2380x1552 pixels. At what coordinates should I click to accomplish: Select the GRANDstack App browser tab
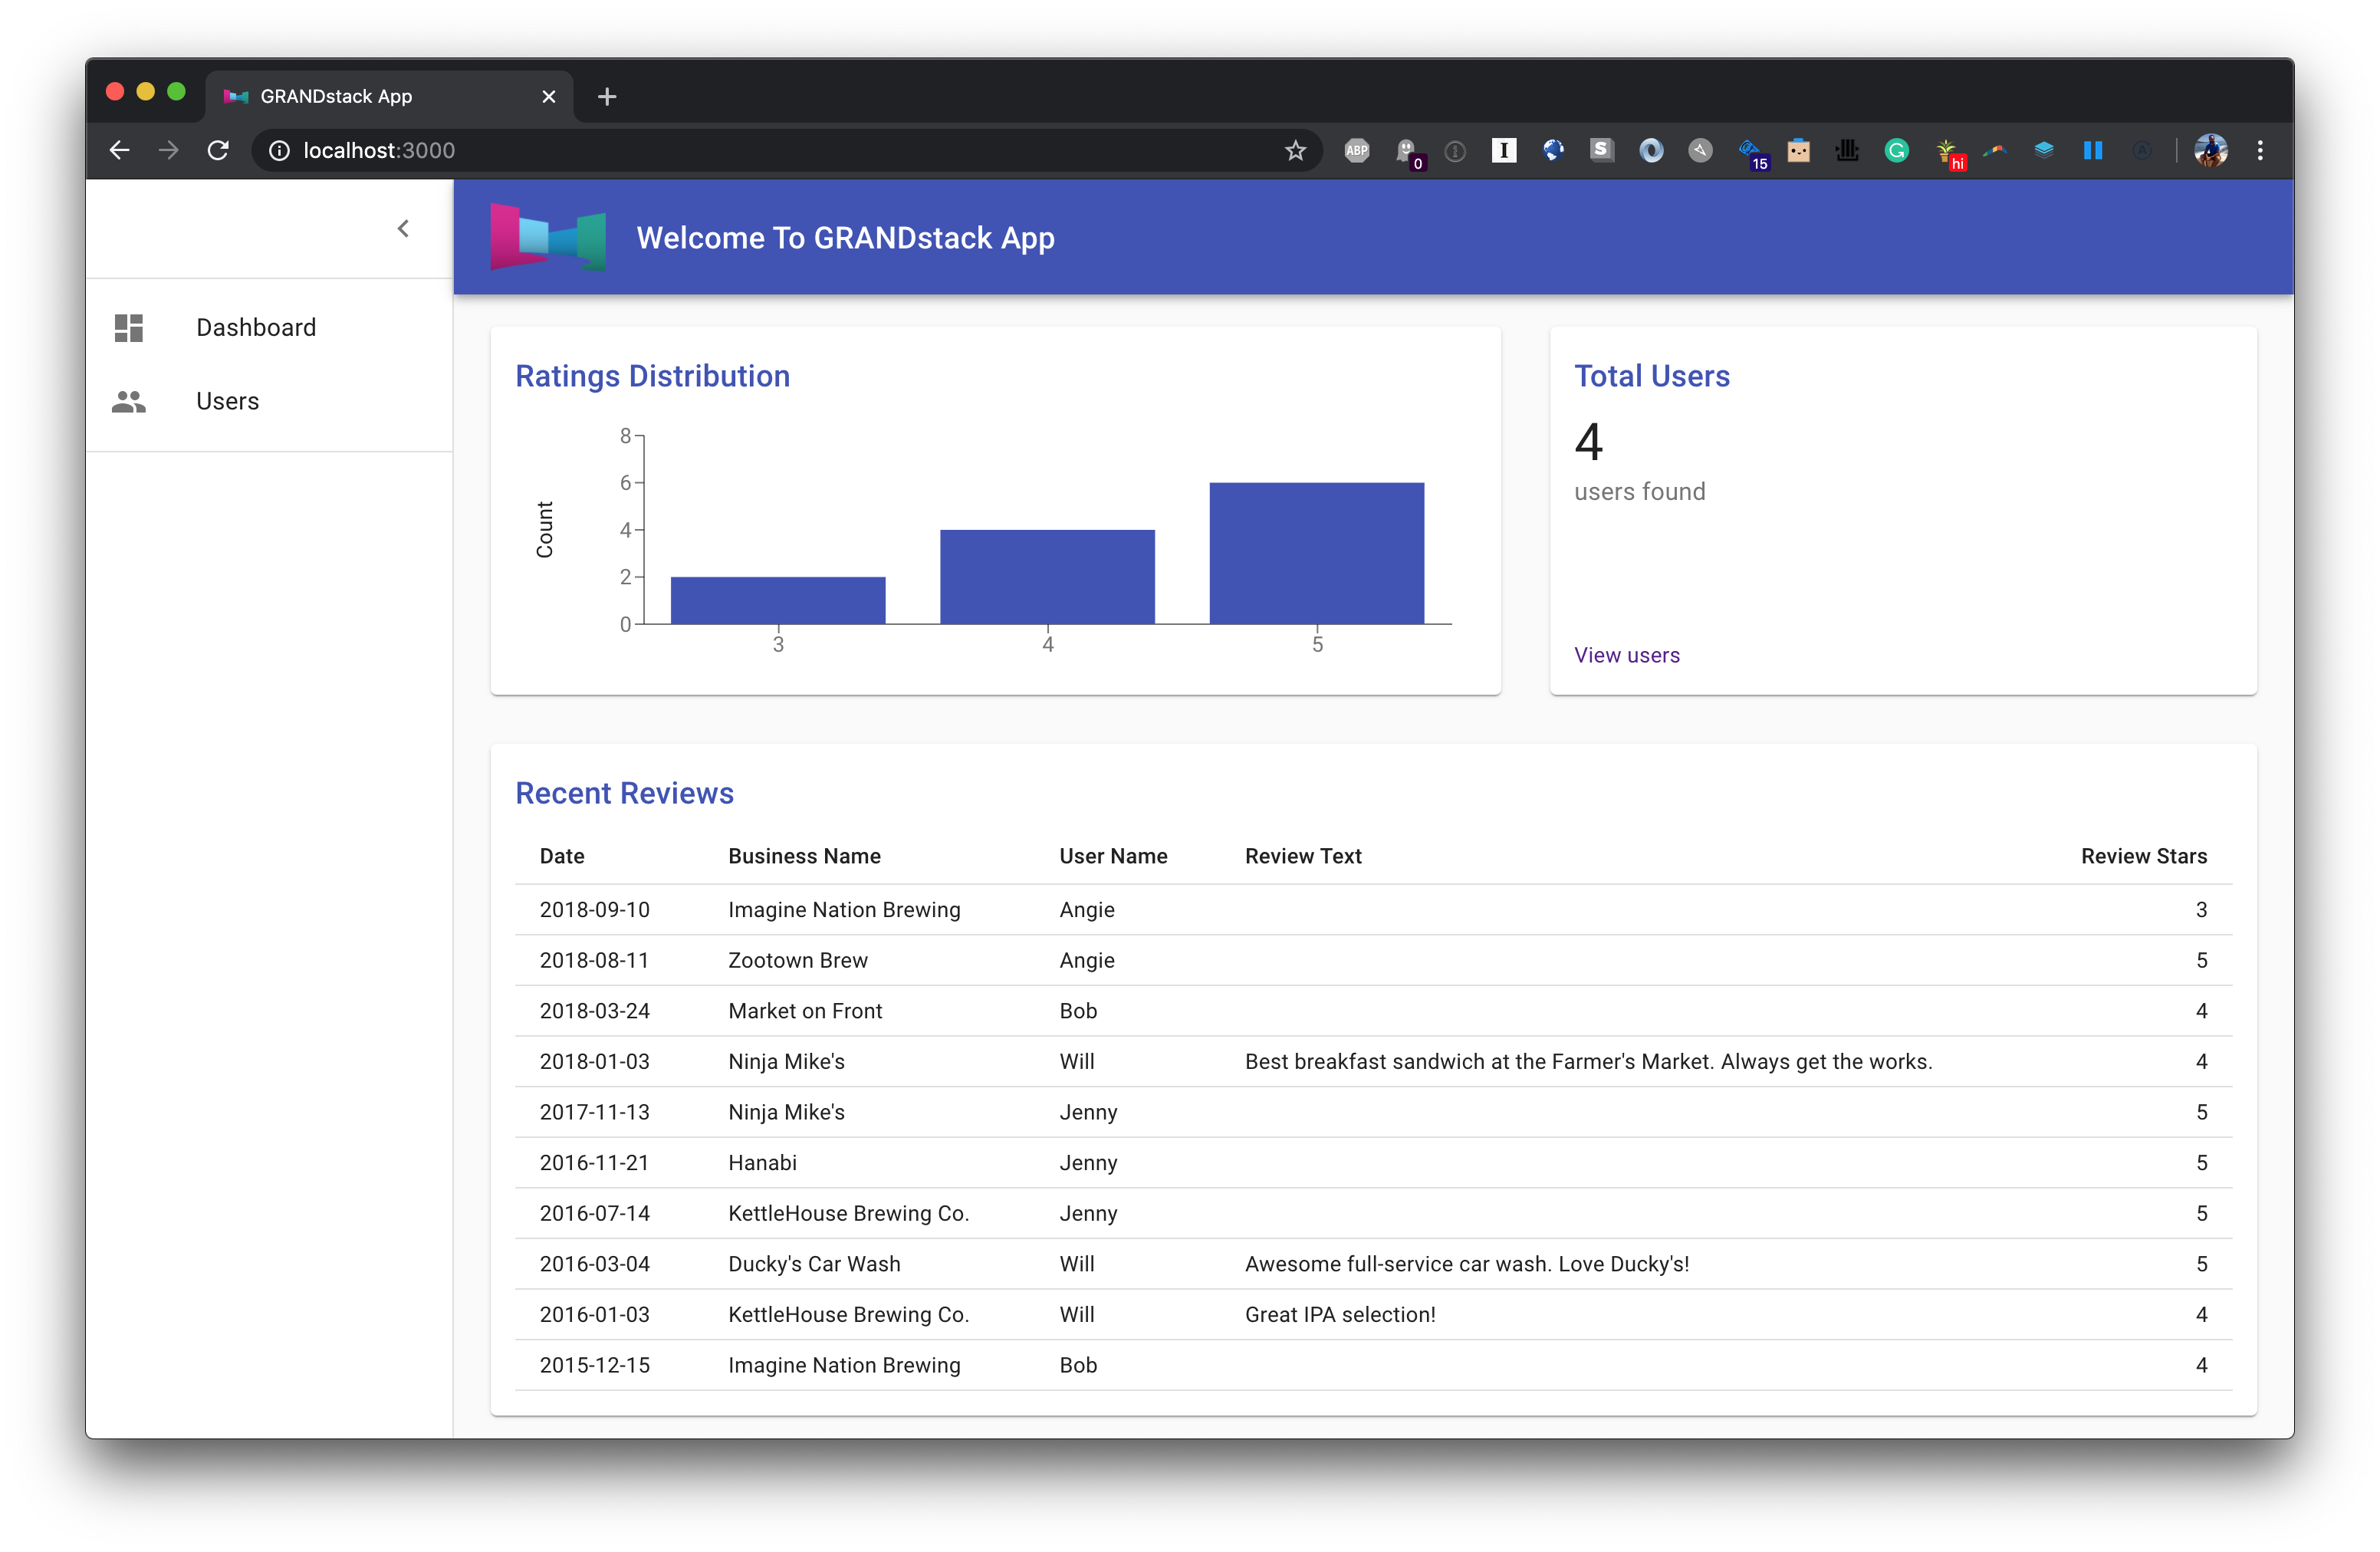click(380, 97)
